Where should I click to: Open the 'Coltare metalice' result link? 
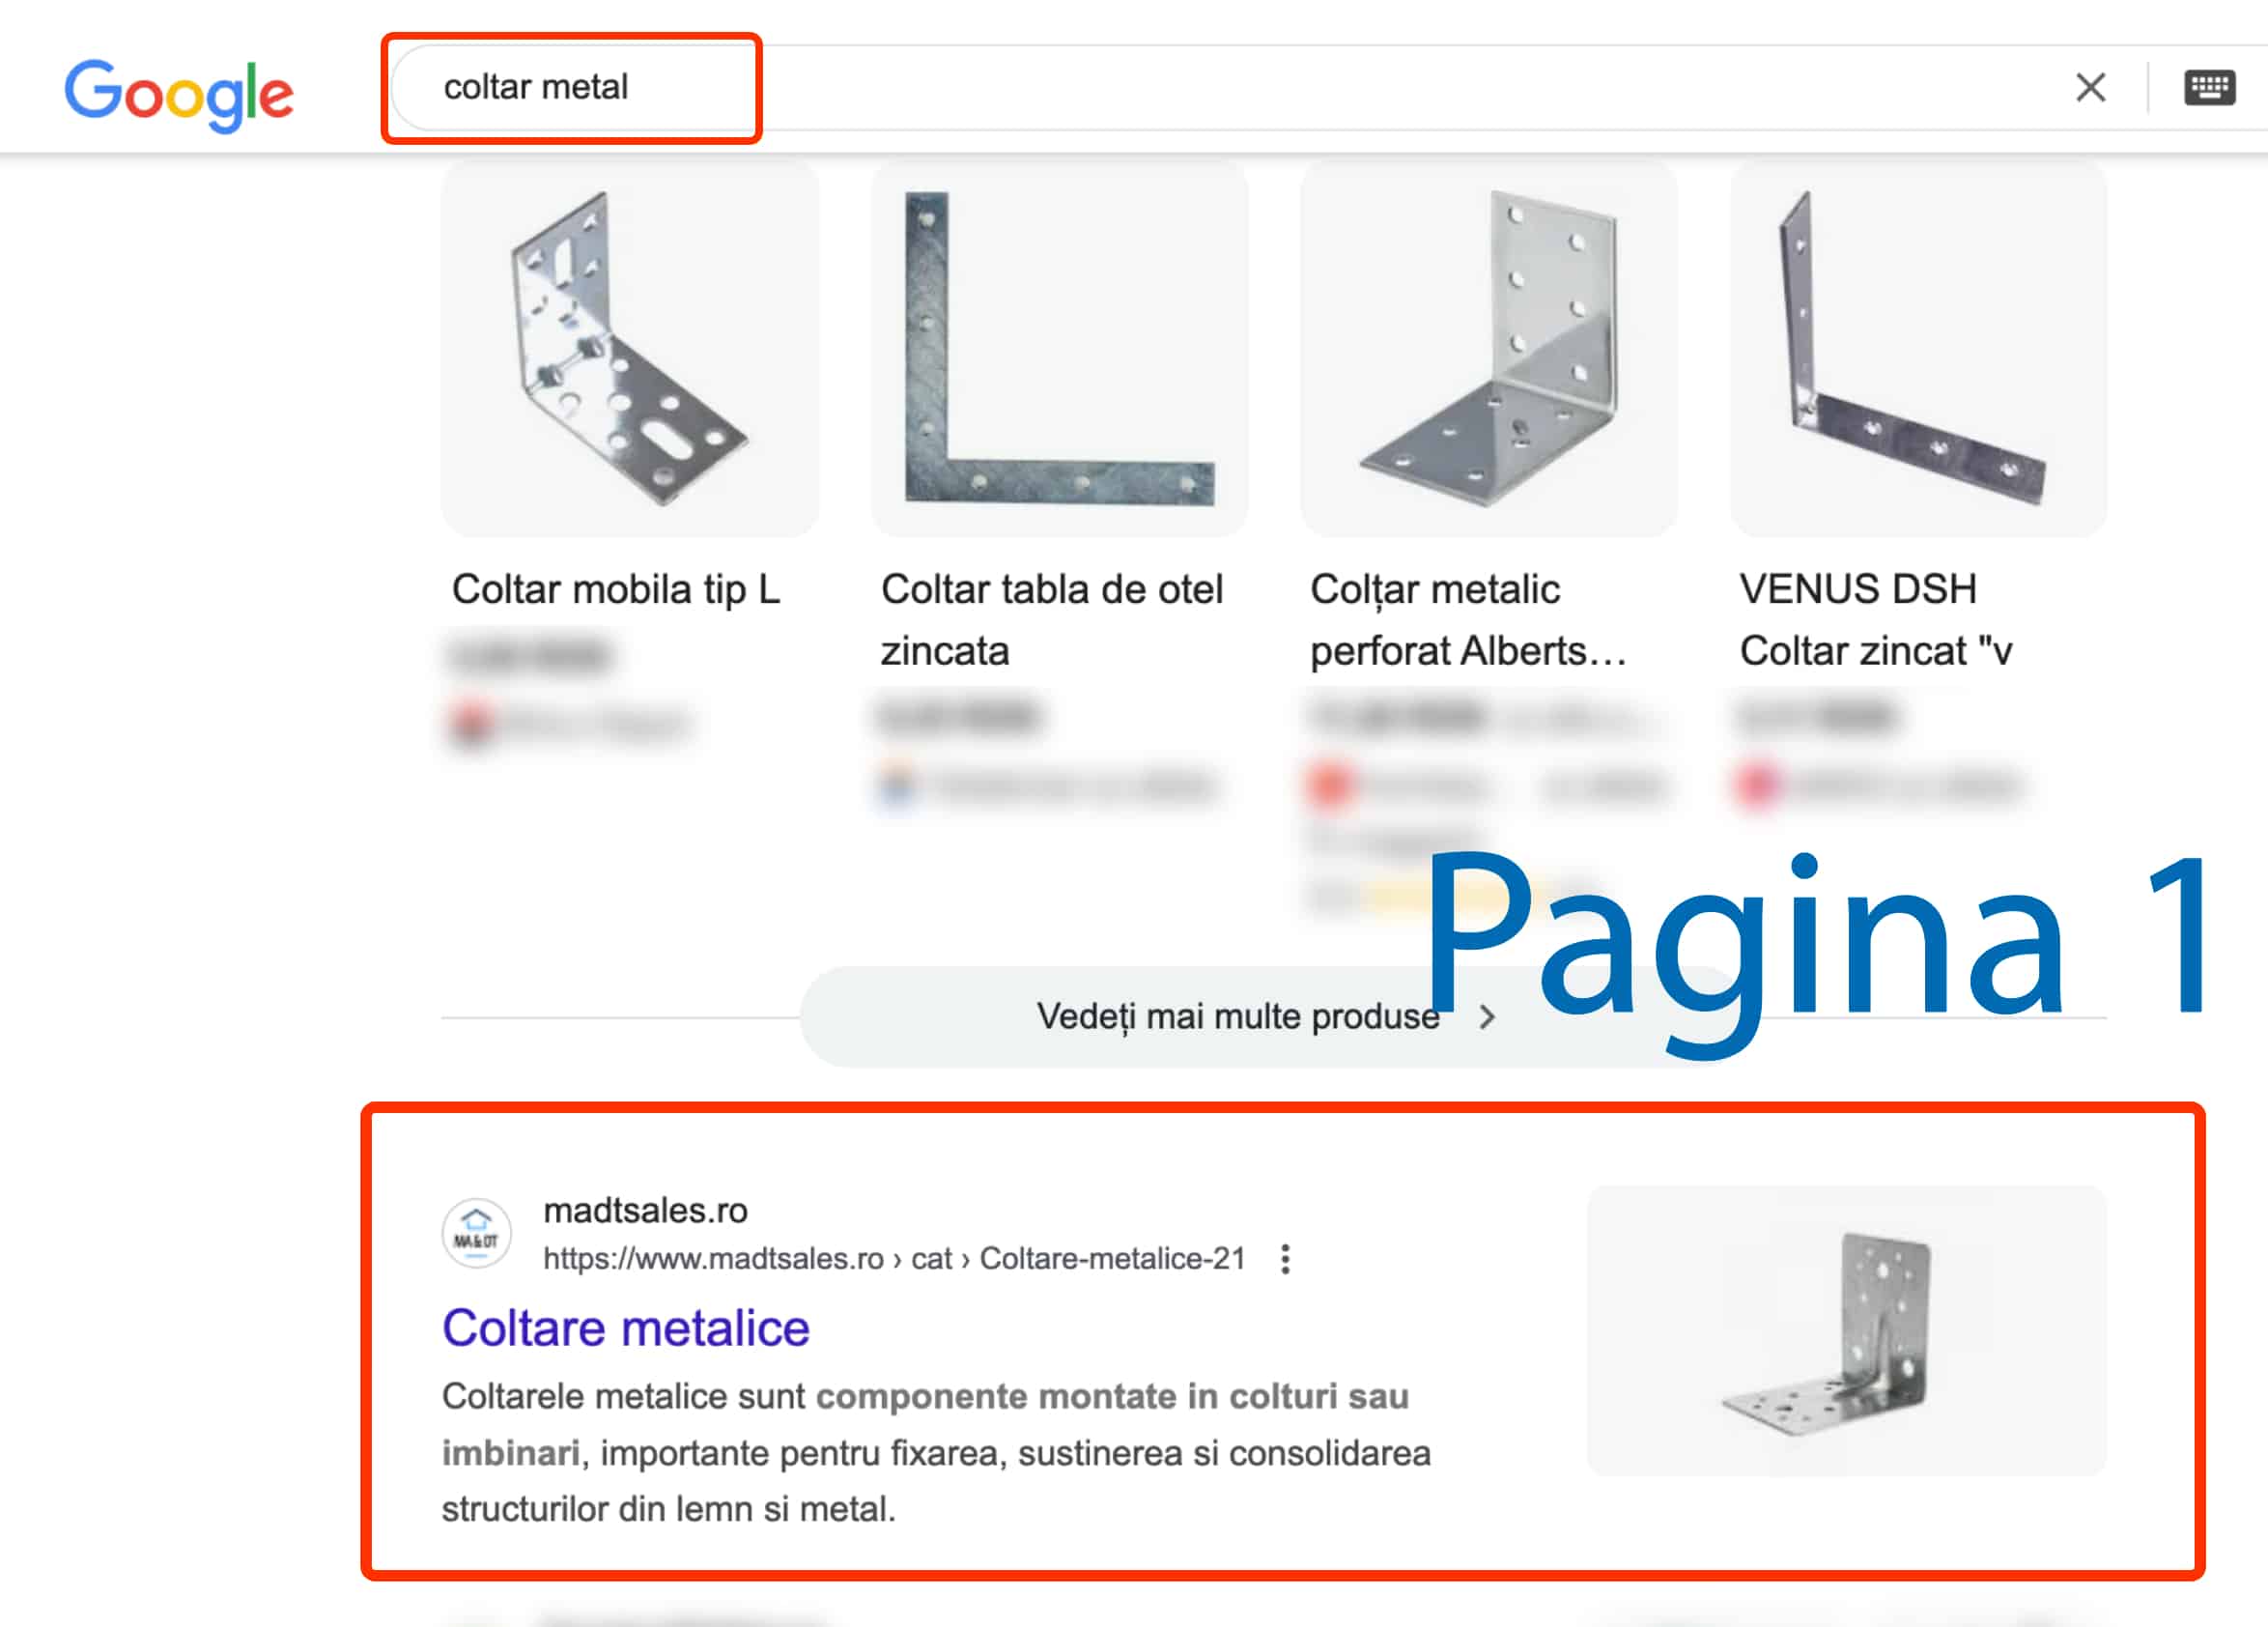626,1329
